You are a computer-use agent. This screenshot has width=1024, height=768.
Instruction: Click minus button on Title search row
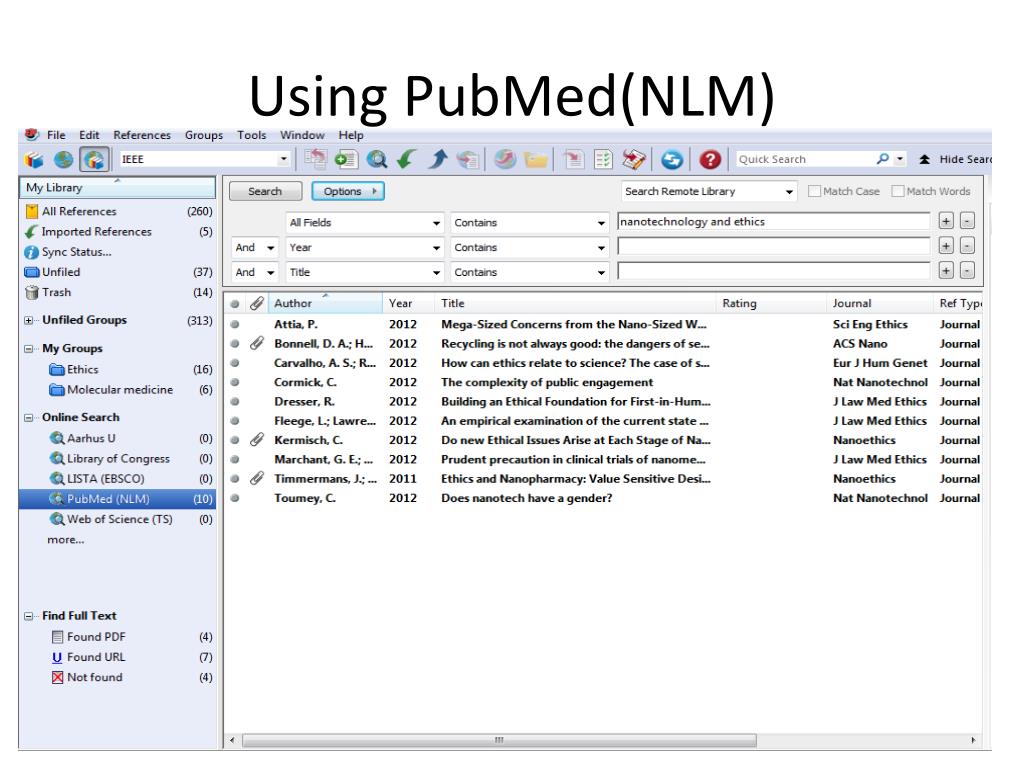point(967,270)
